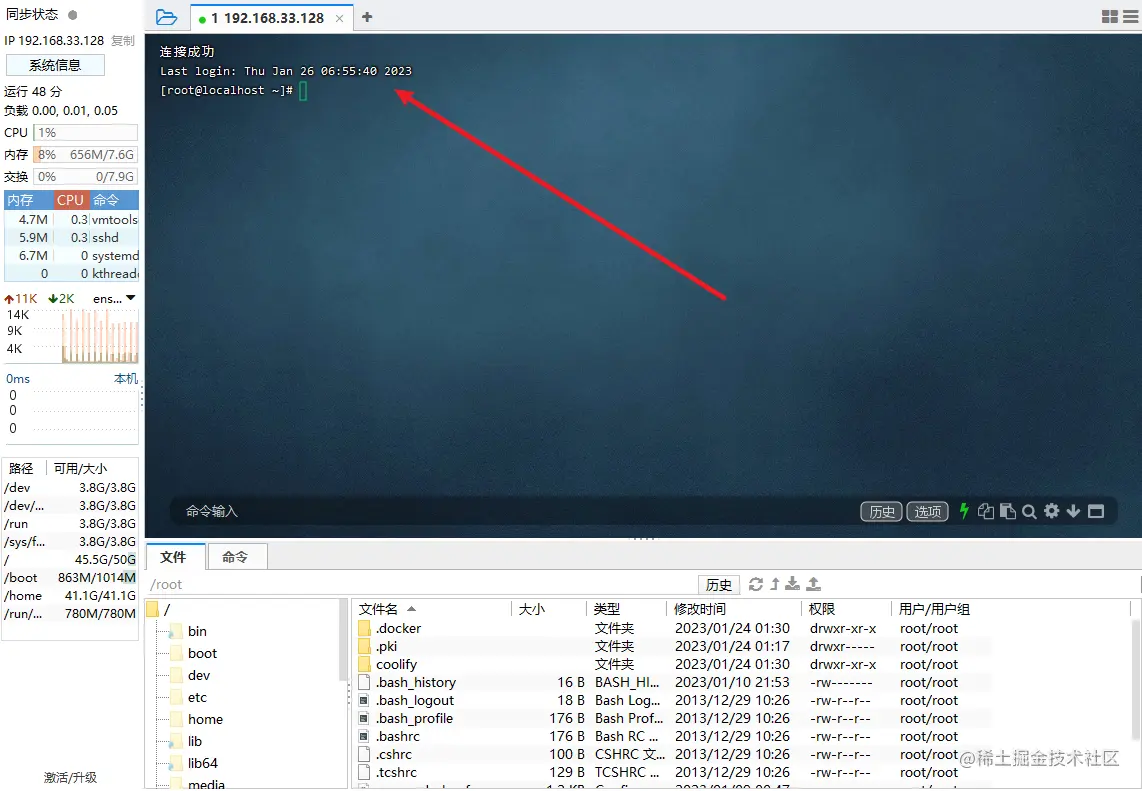Click the 系统信息 button

tap(55, 65)
